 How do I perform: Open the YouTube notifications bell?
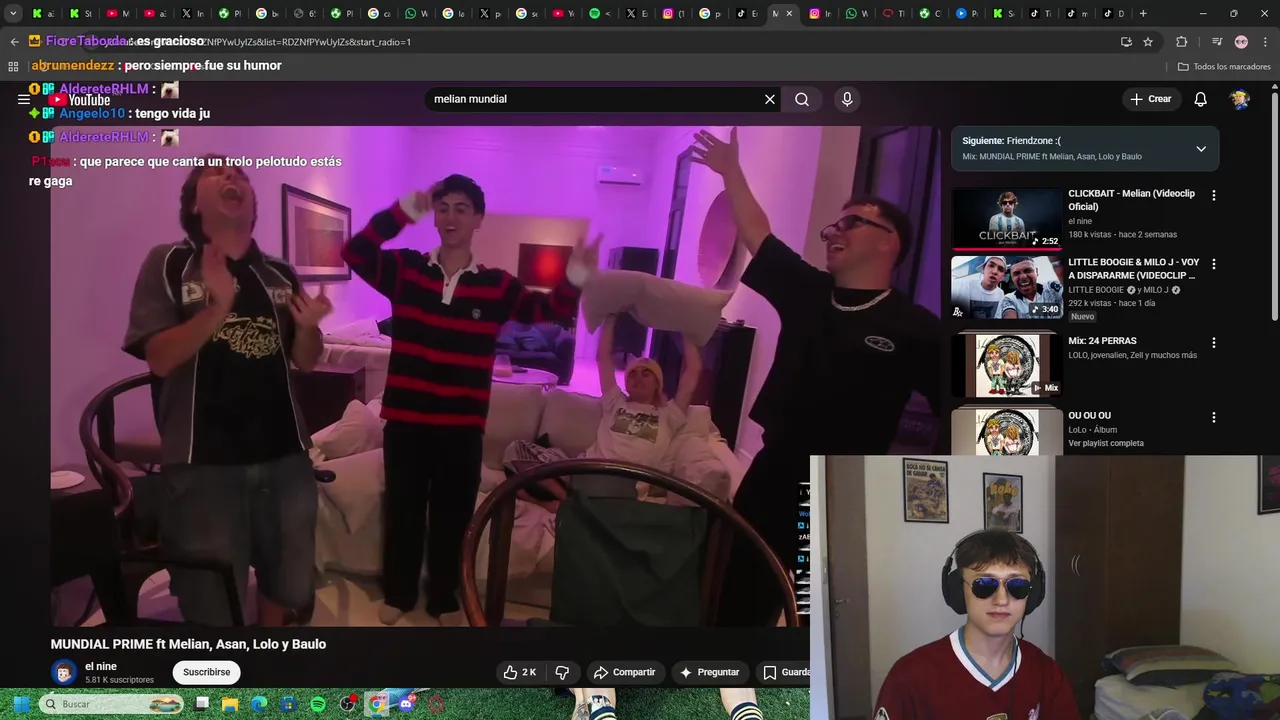click(x=1200, y=99)
